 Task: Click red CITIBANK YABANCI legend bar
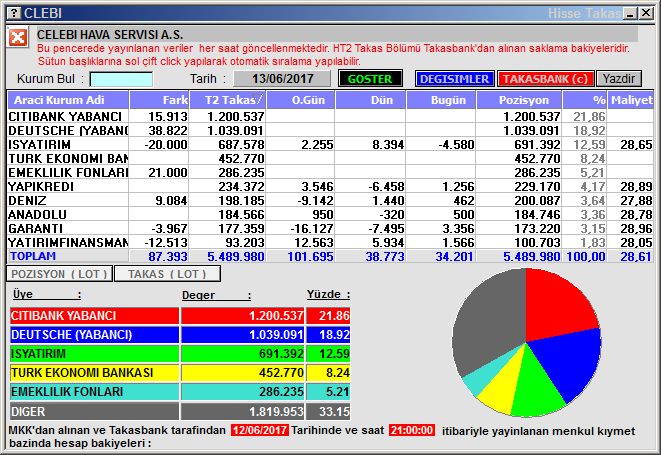pos(94,315)
